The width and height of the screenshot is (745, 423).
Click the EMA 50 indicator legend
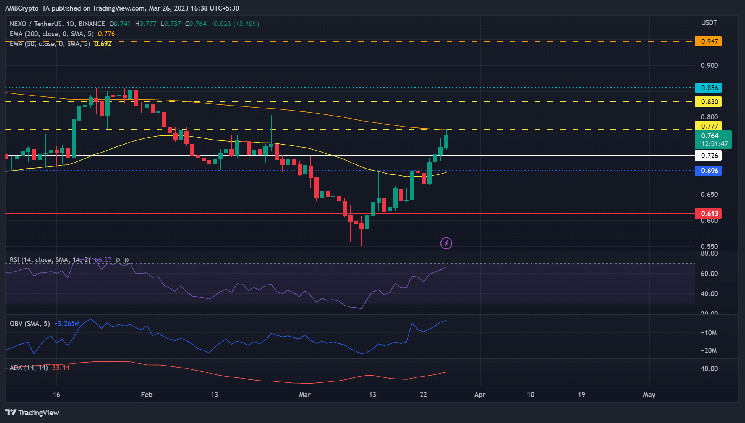coord(60,44)
